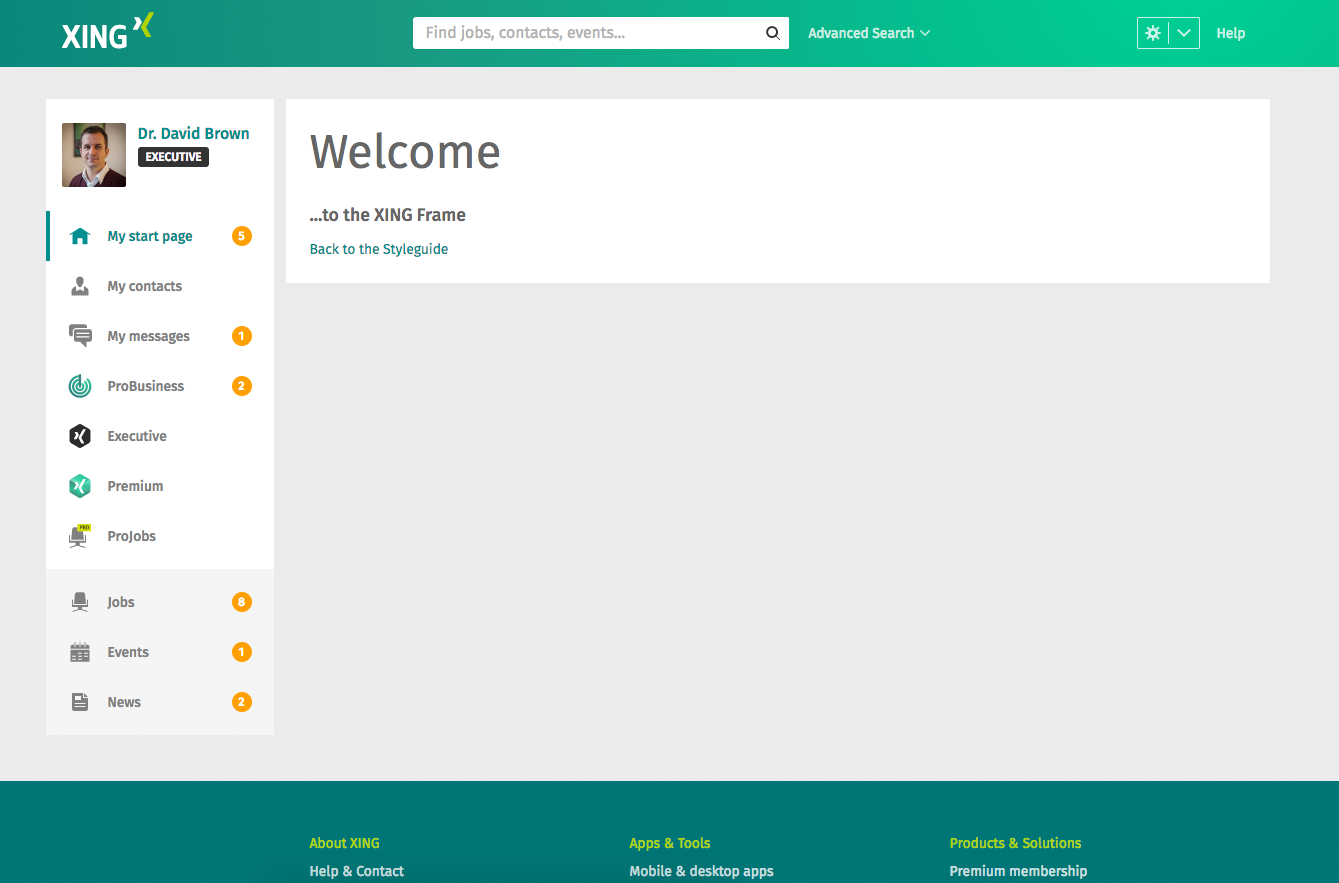The height and width of the screenshot is (883, 1339).
Task: Click the person icon for My contacts
Action: click(x=80, y=286)
